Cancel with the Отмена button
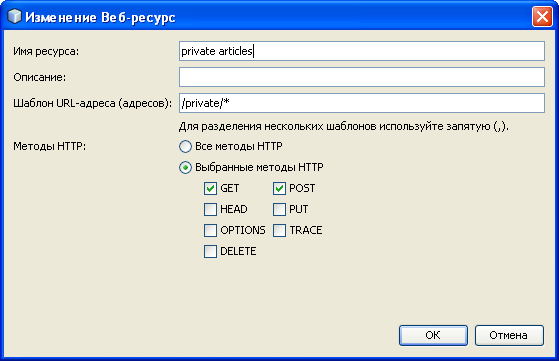 click(509, 335)
